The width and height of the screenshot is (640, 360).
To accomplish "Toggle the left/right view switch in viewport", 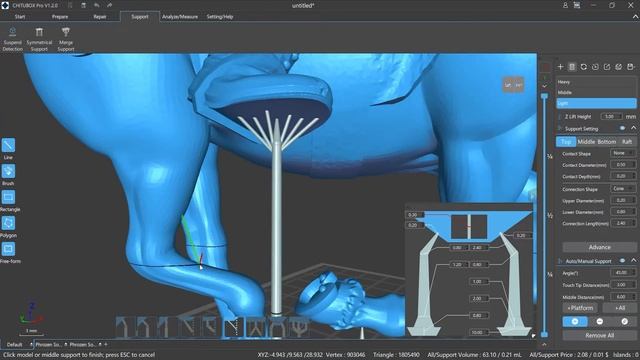I will 513,85.
